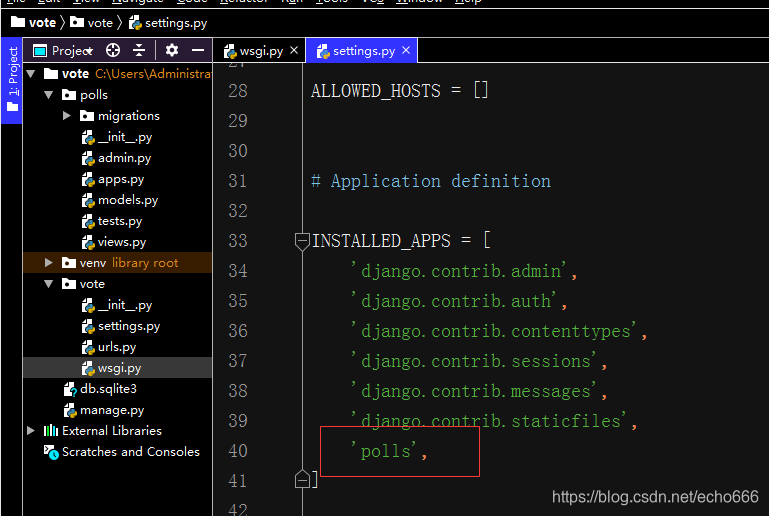
Task: Click the polls folder icon
Action: (69, 95)
